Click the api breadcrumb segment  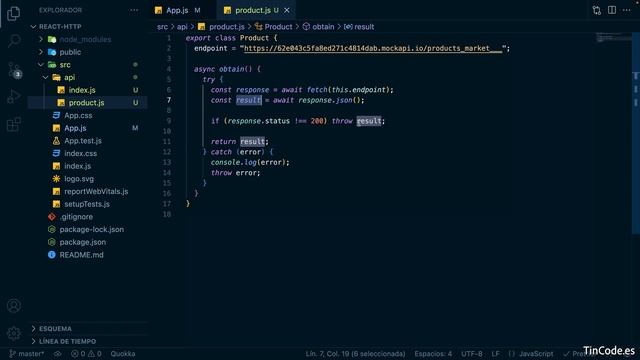(x=182, y=27)
